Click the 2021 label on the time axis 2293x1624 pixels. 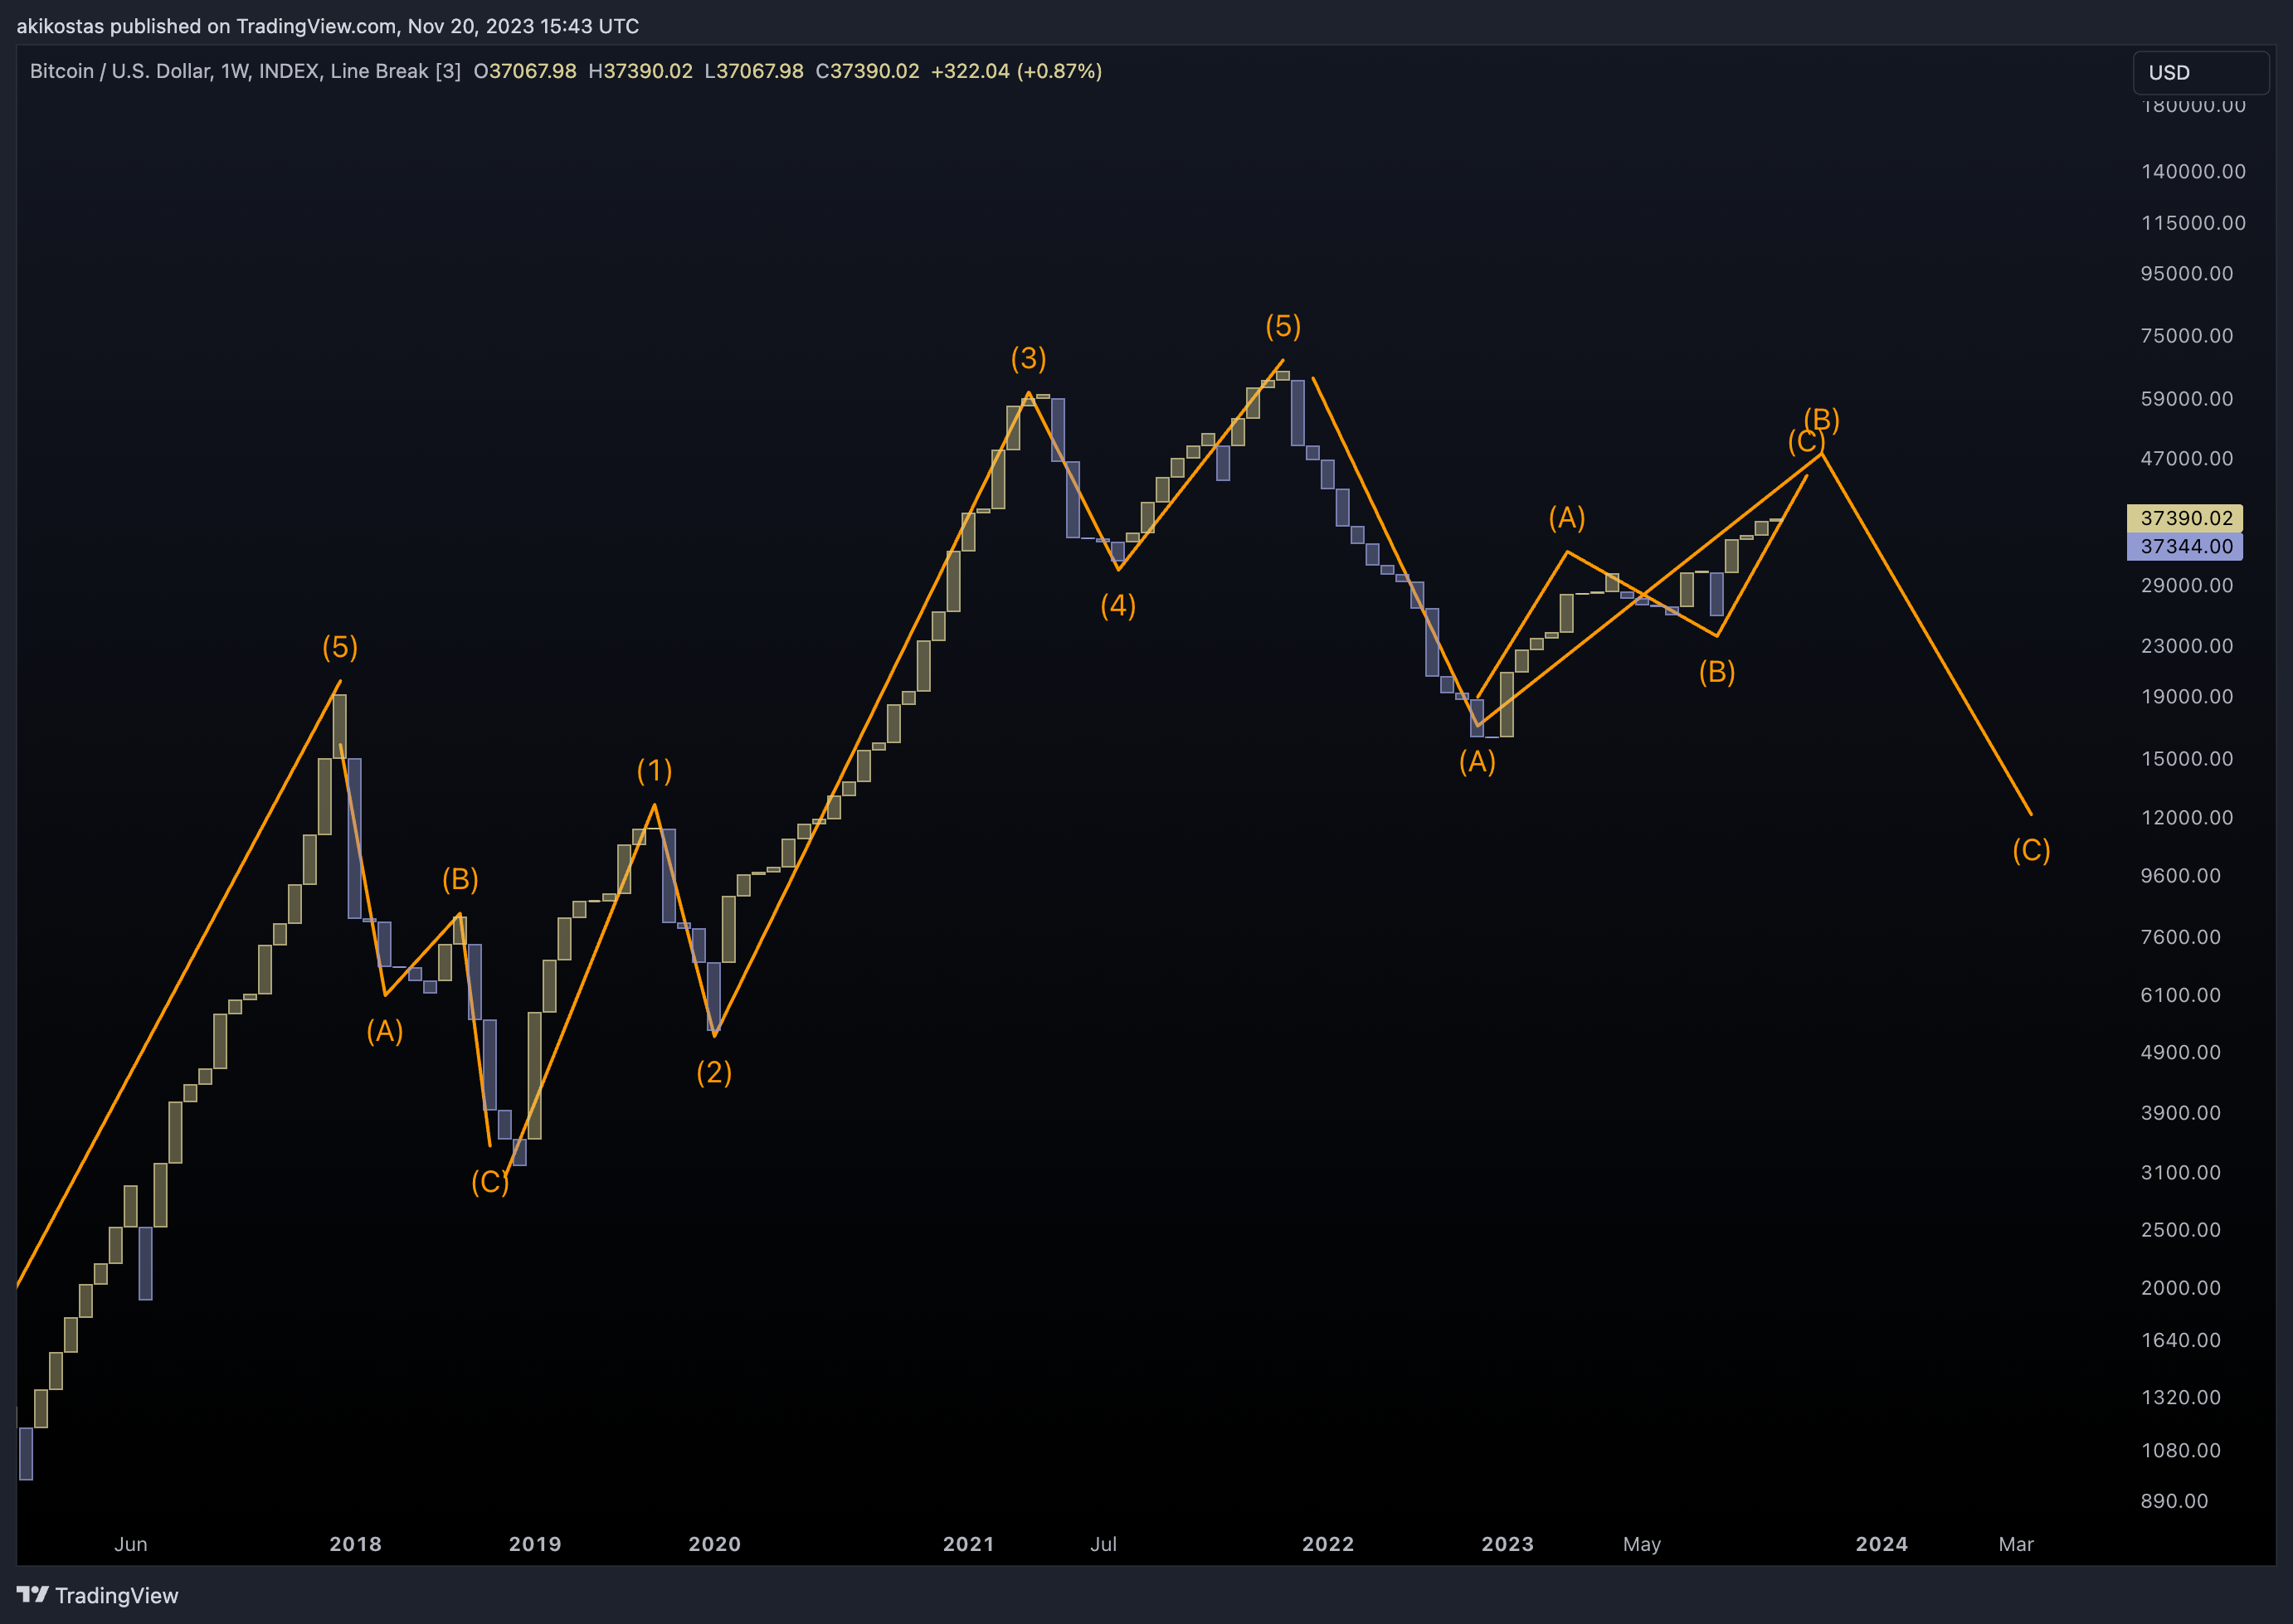point(969,1544)
